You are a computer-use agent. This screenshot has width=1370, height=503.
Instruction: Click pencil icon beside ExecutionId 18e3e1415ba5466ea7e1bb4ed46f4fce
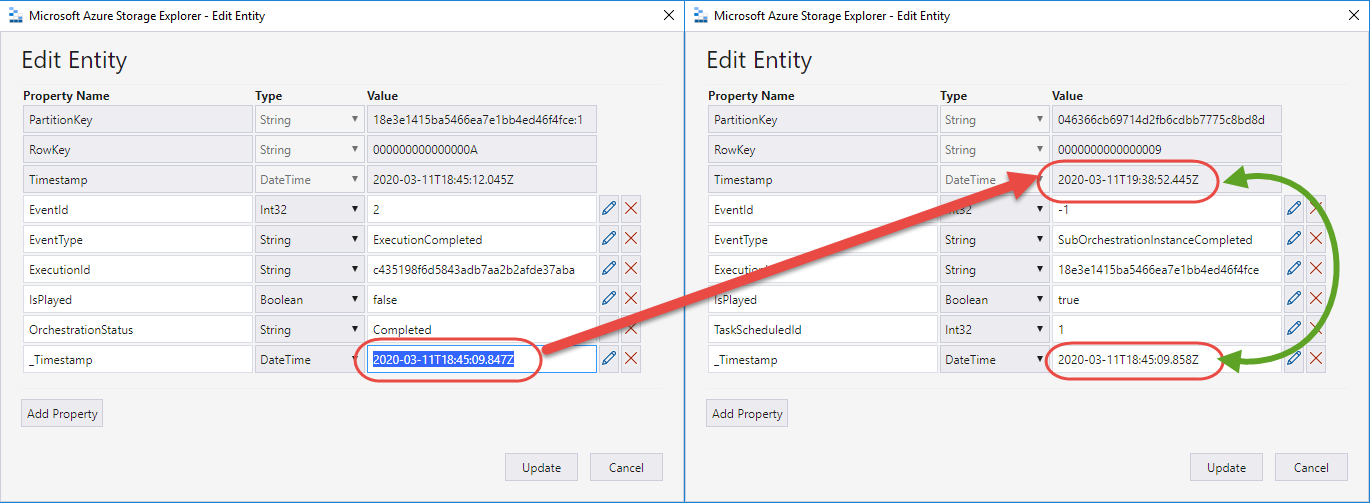pyautogui.click(x=1294, y=269)
